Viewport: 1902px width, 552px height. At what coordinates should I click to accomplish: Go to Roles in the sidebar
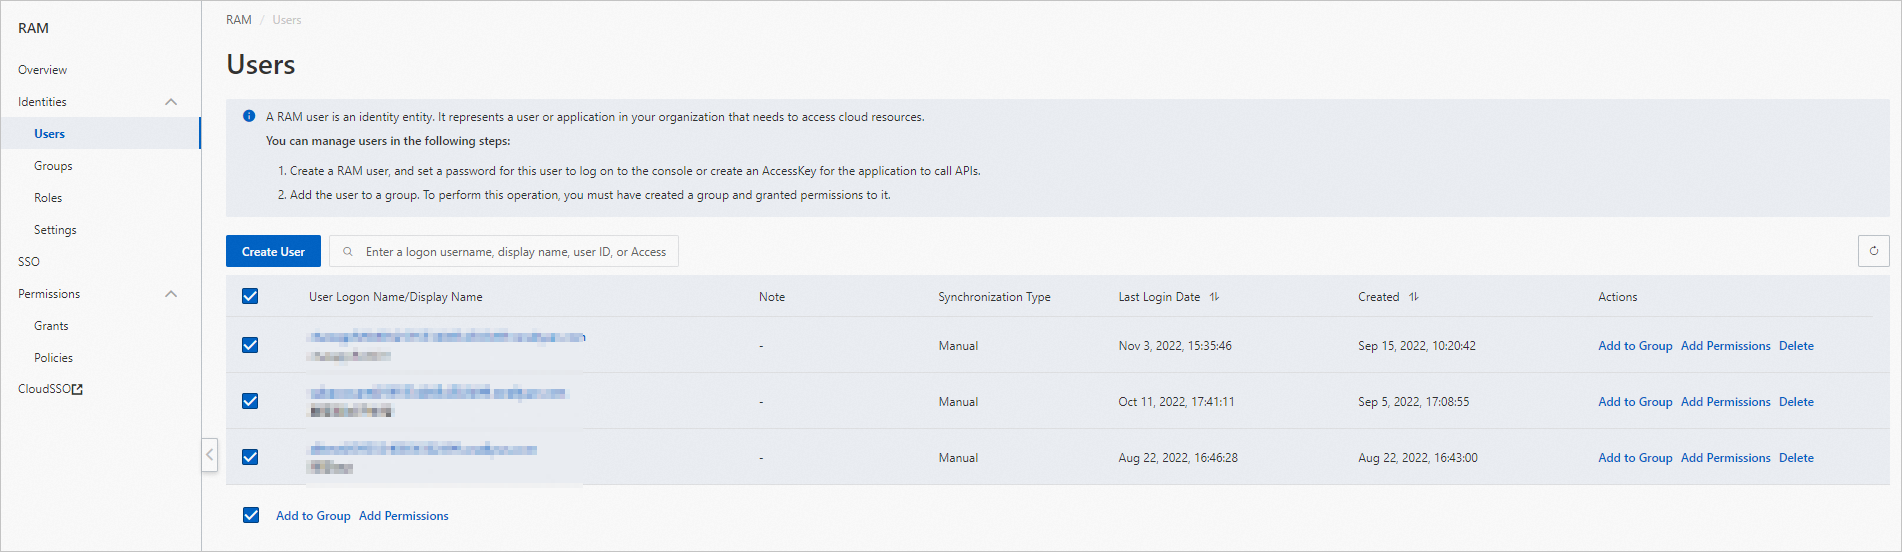(48, 198)
